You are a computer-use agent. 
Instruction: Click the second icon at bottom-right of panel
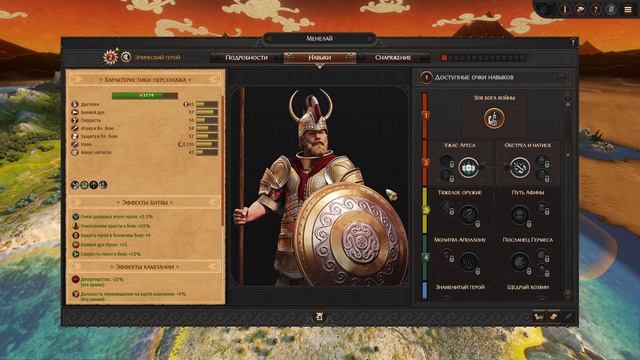(x=553, y=316)
